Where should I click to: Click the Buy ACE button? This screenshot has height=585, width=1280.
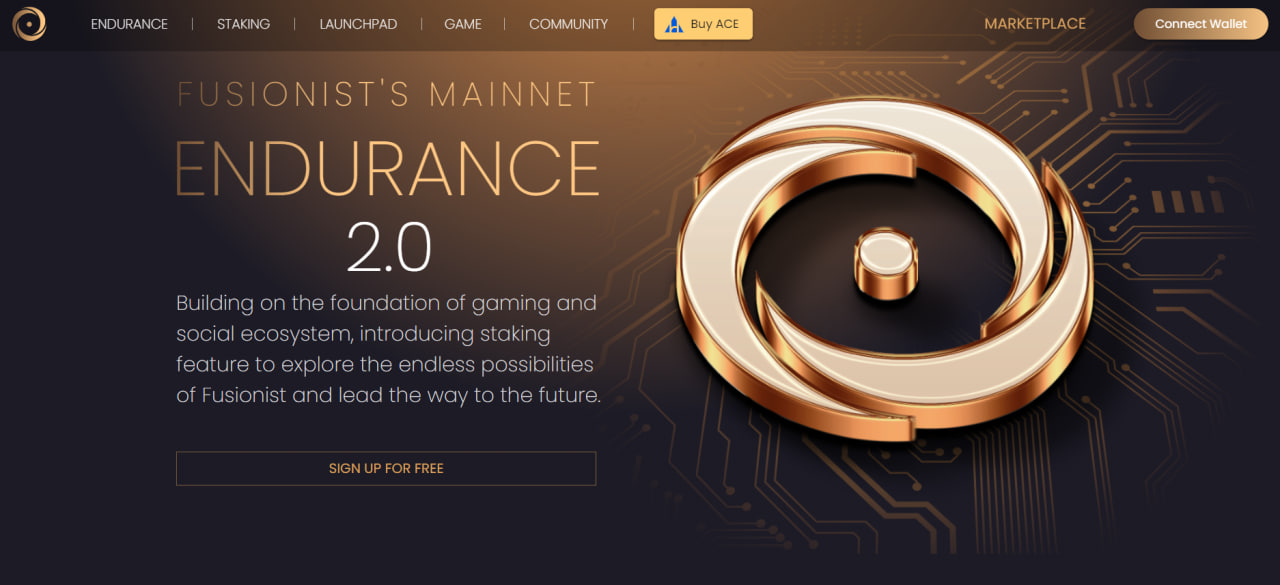pyautogui.click(x=703, y=24)
